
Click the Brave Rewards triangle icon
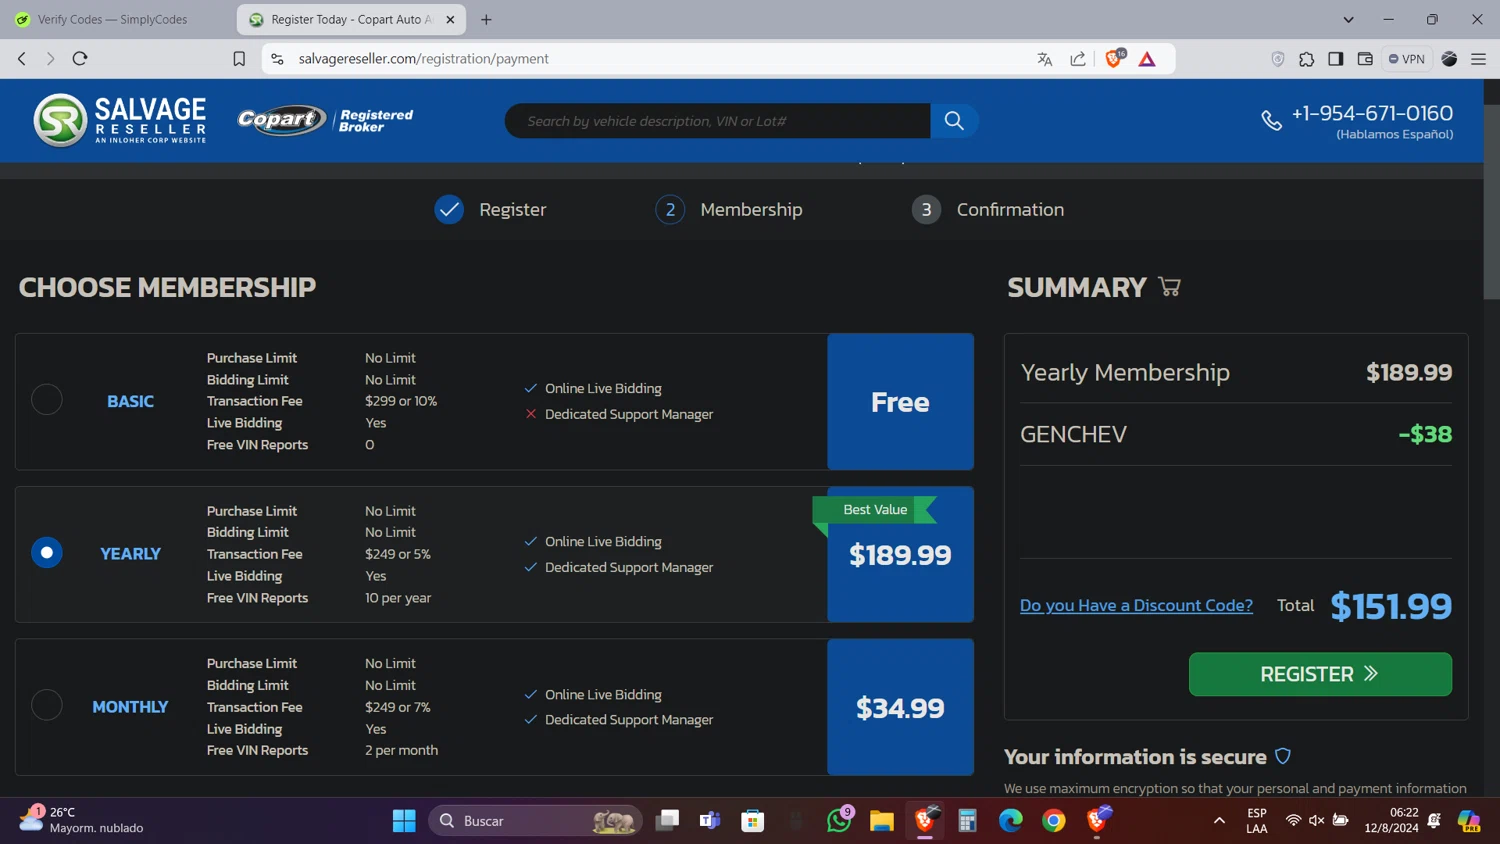(x=1147, y=59)
